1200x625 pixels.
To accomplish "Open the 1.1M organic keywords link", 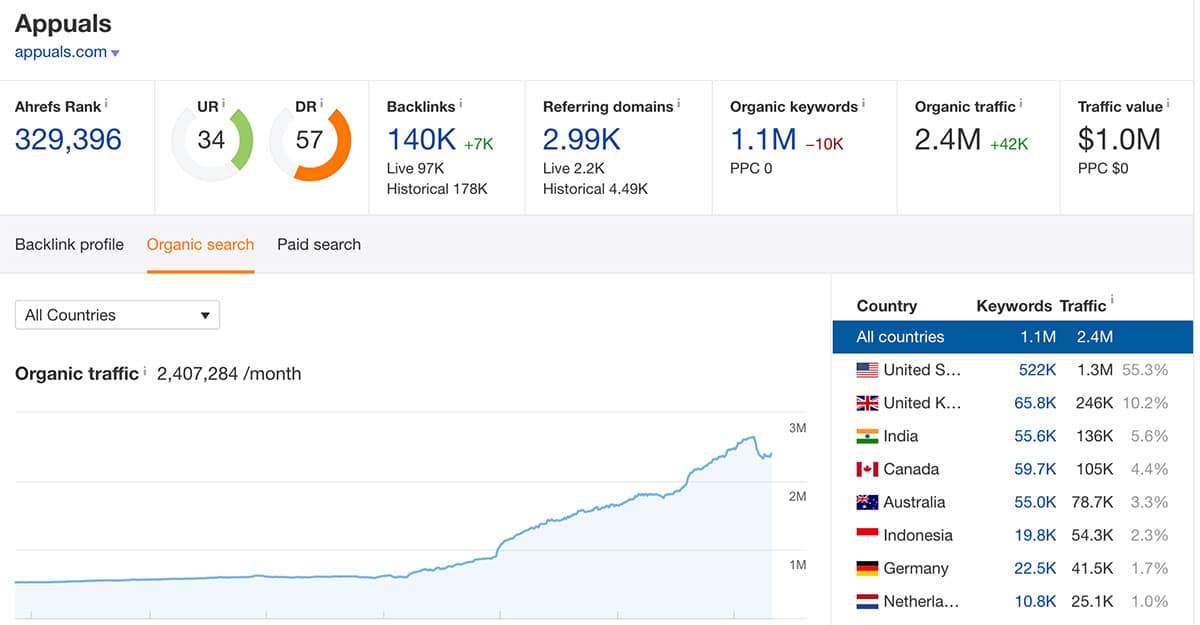I will pyautogui.click(x=763, y=139).
